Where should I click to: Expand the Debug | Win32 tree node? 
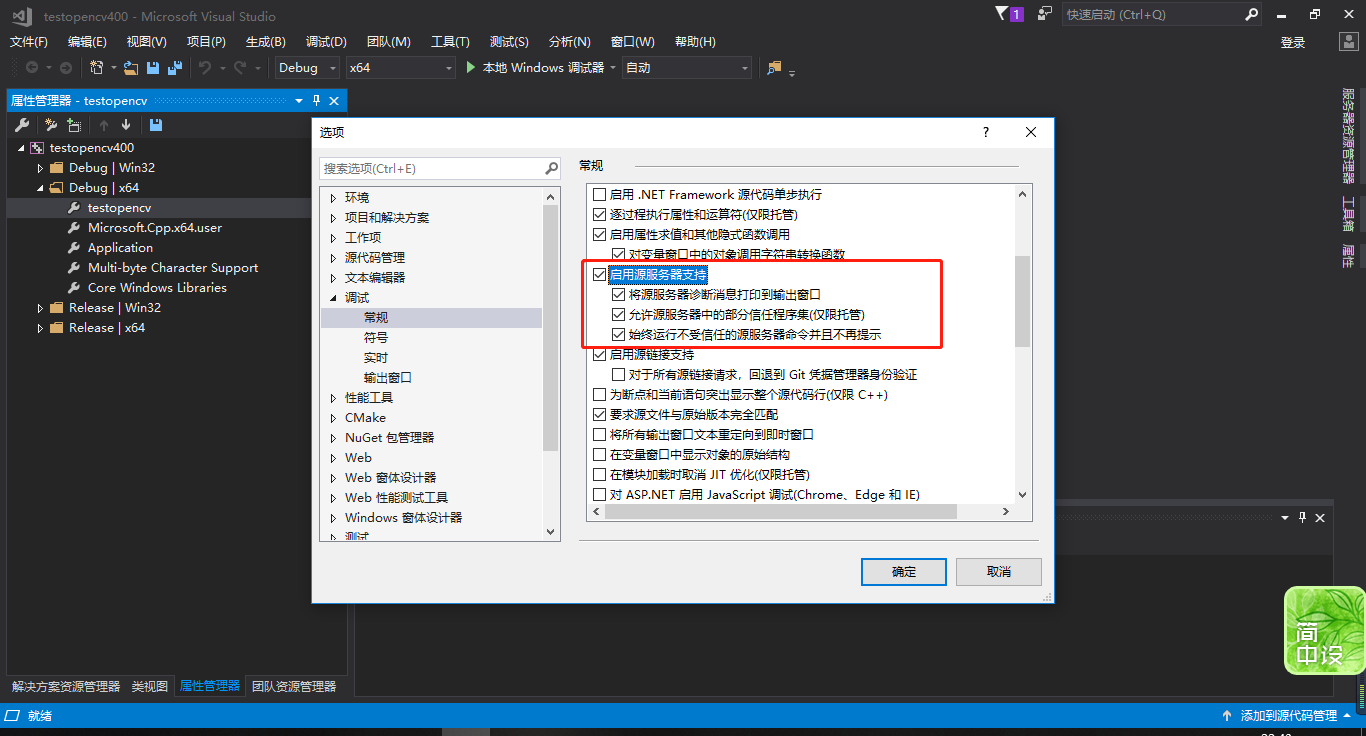pyautogui.click(x=41, y=168)
